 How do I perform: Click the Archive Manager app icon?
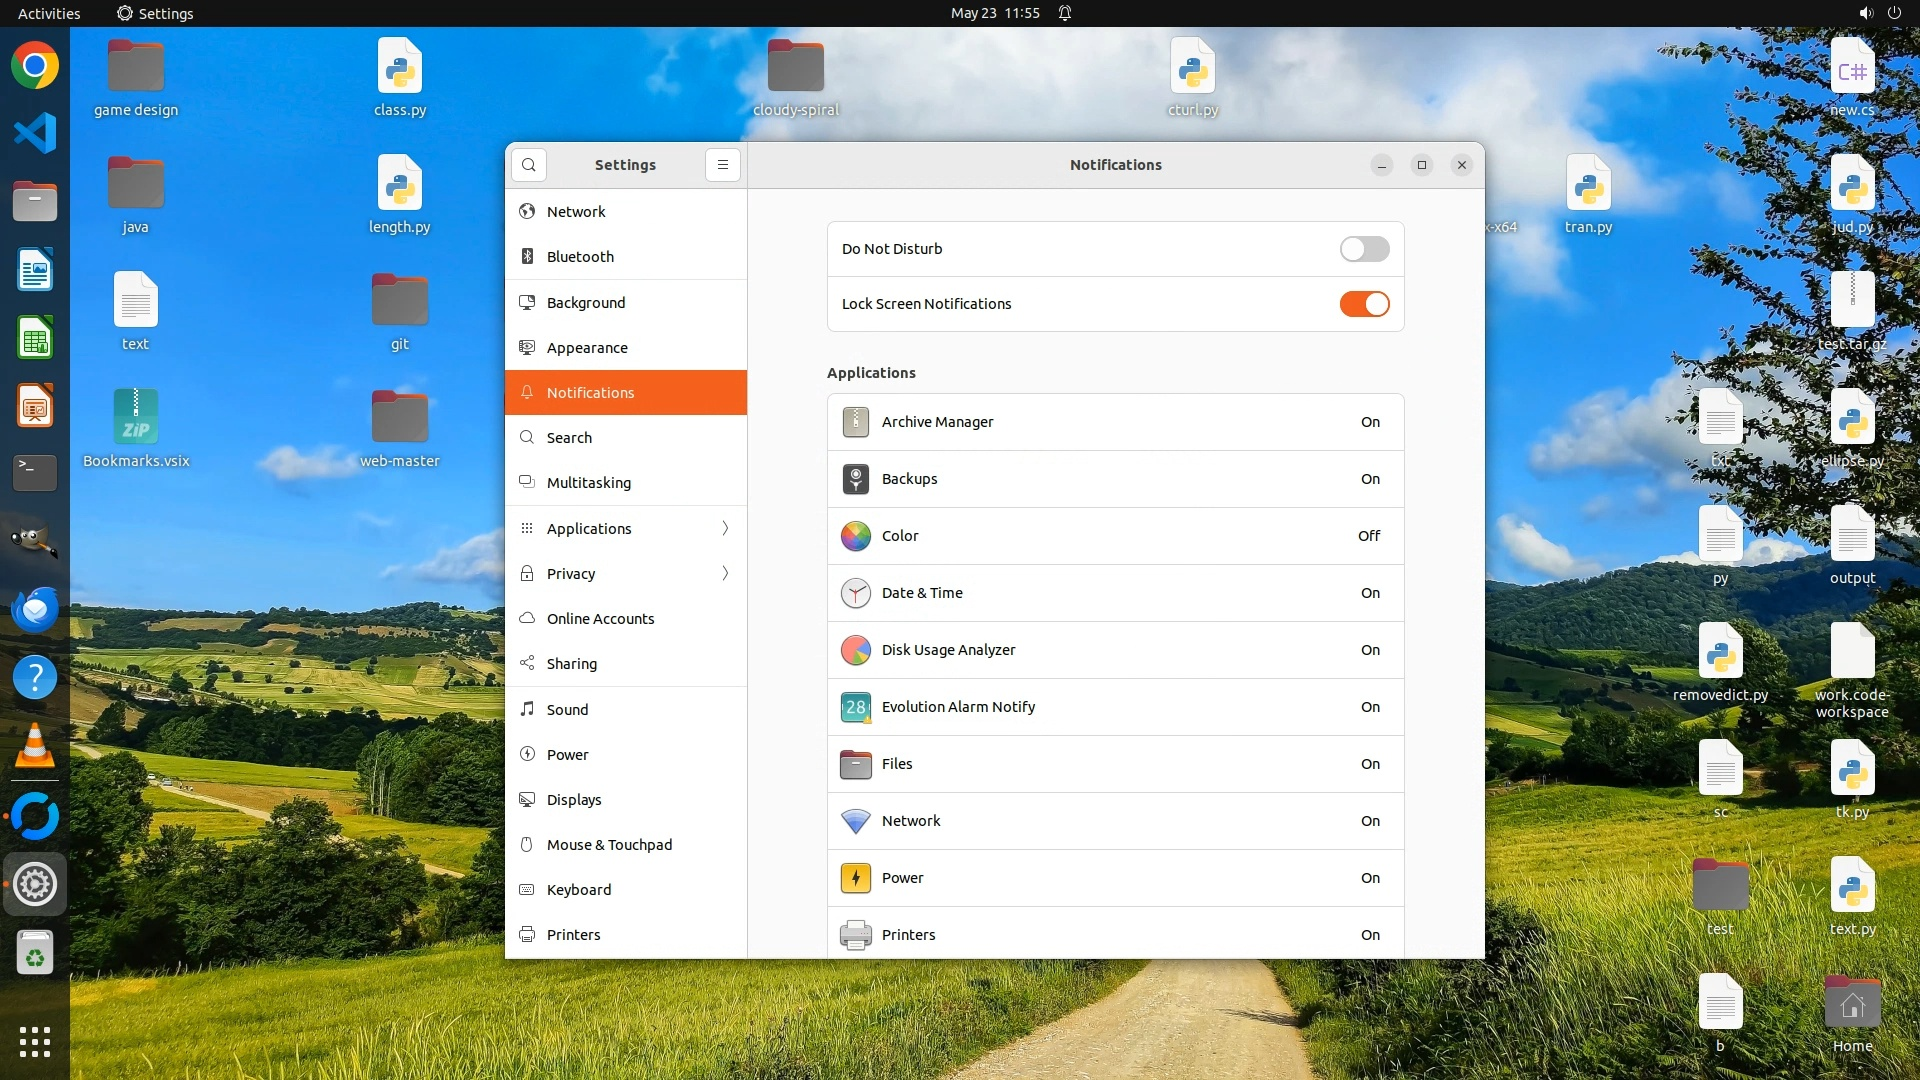coord(855,422)
